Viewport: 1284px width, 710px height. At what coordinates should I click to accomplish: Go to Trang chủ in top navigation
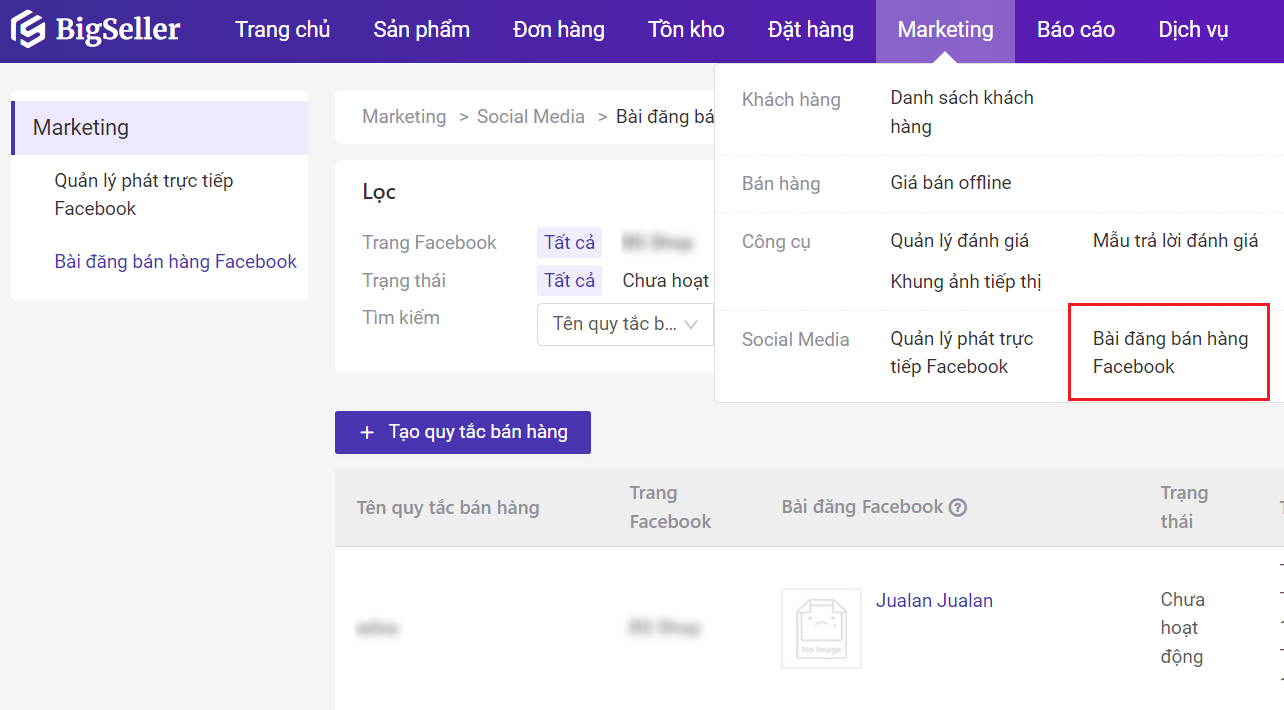click(x=283, y=30)
